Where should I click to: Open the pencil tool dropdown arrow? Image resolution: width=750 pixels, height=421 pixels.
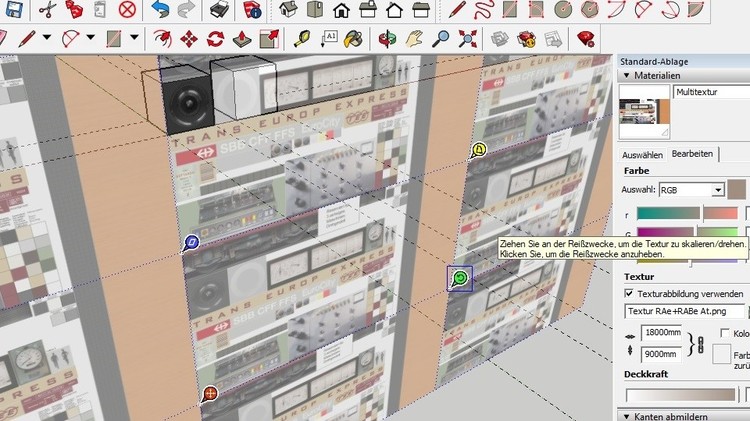point(46,37)
